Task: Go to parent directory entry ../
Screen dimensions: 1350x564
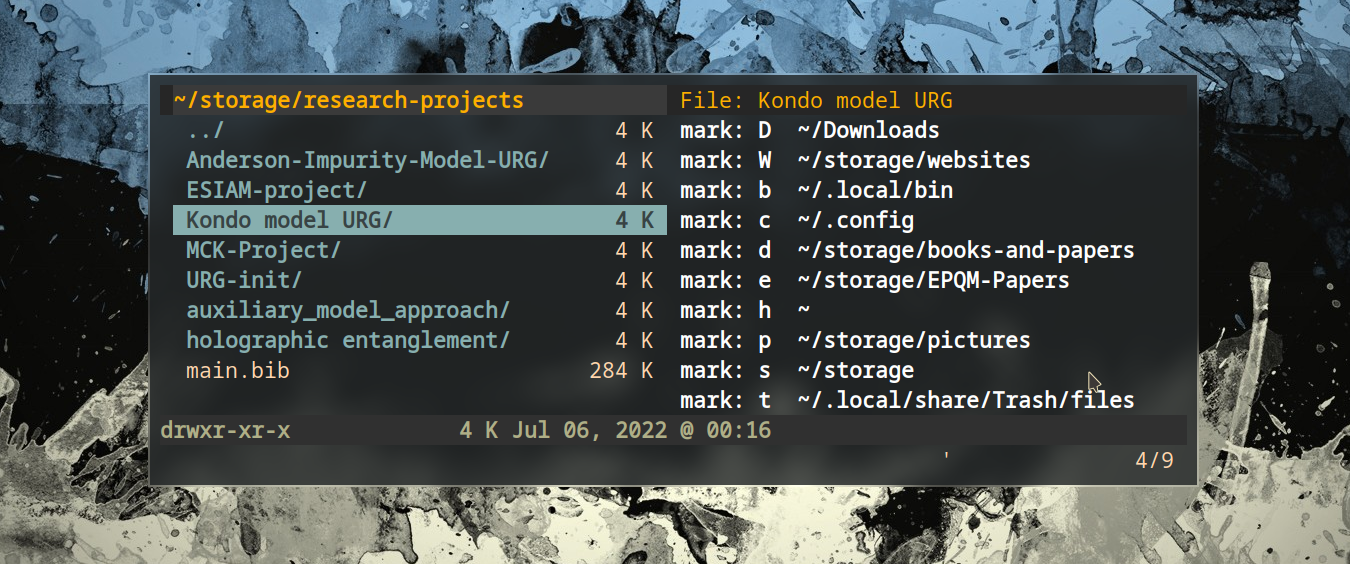Action: click(x=205, y=130)
